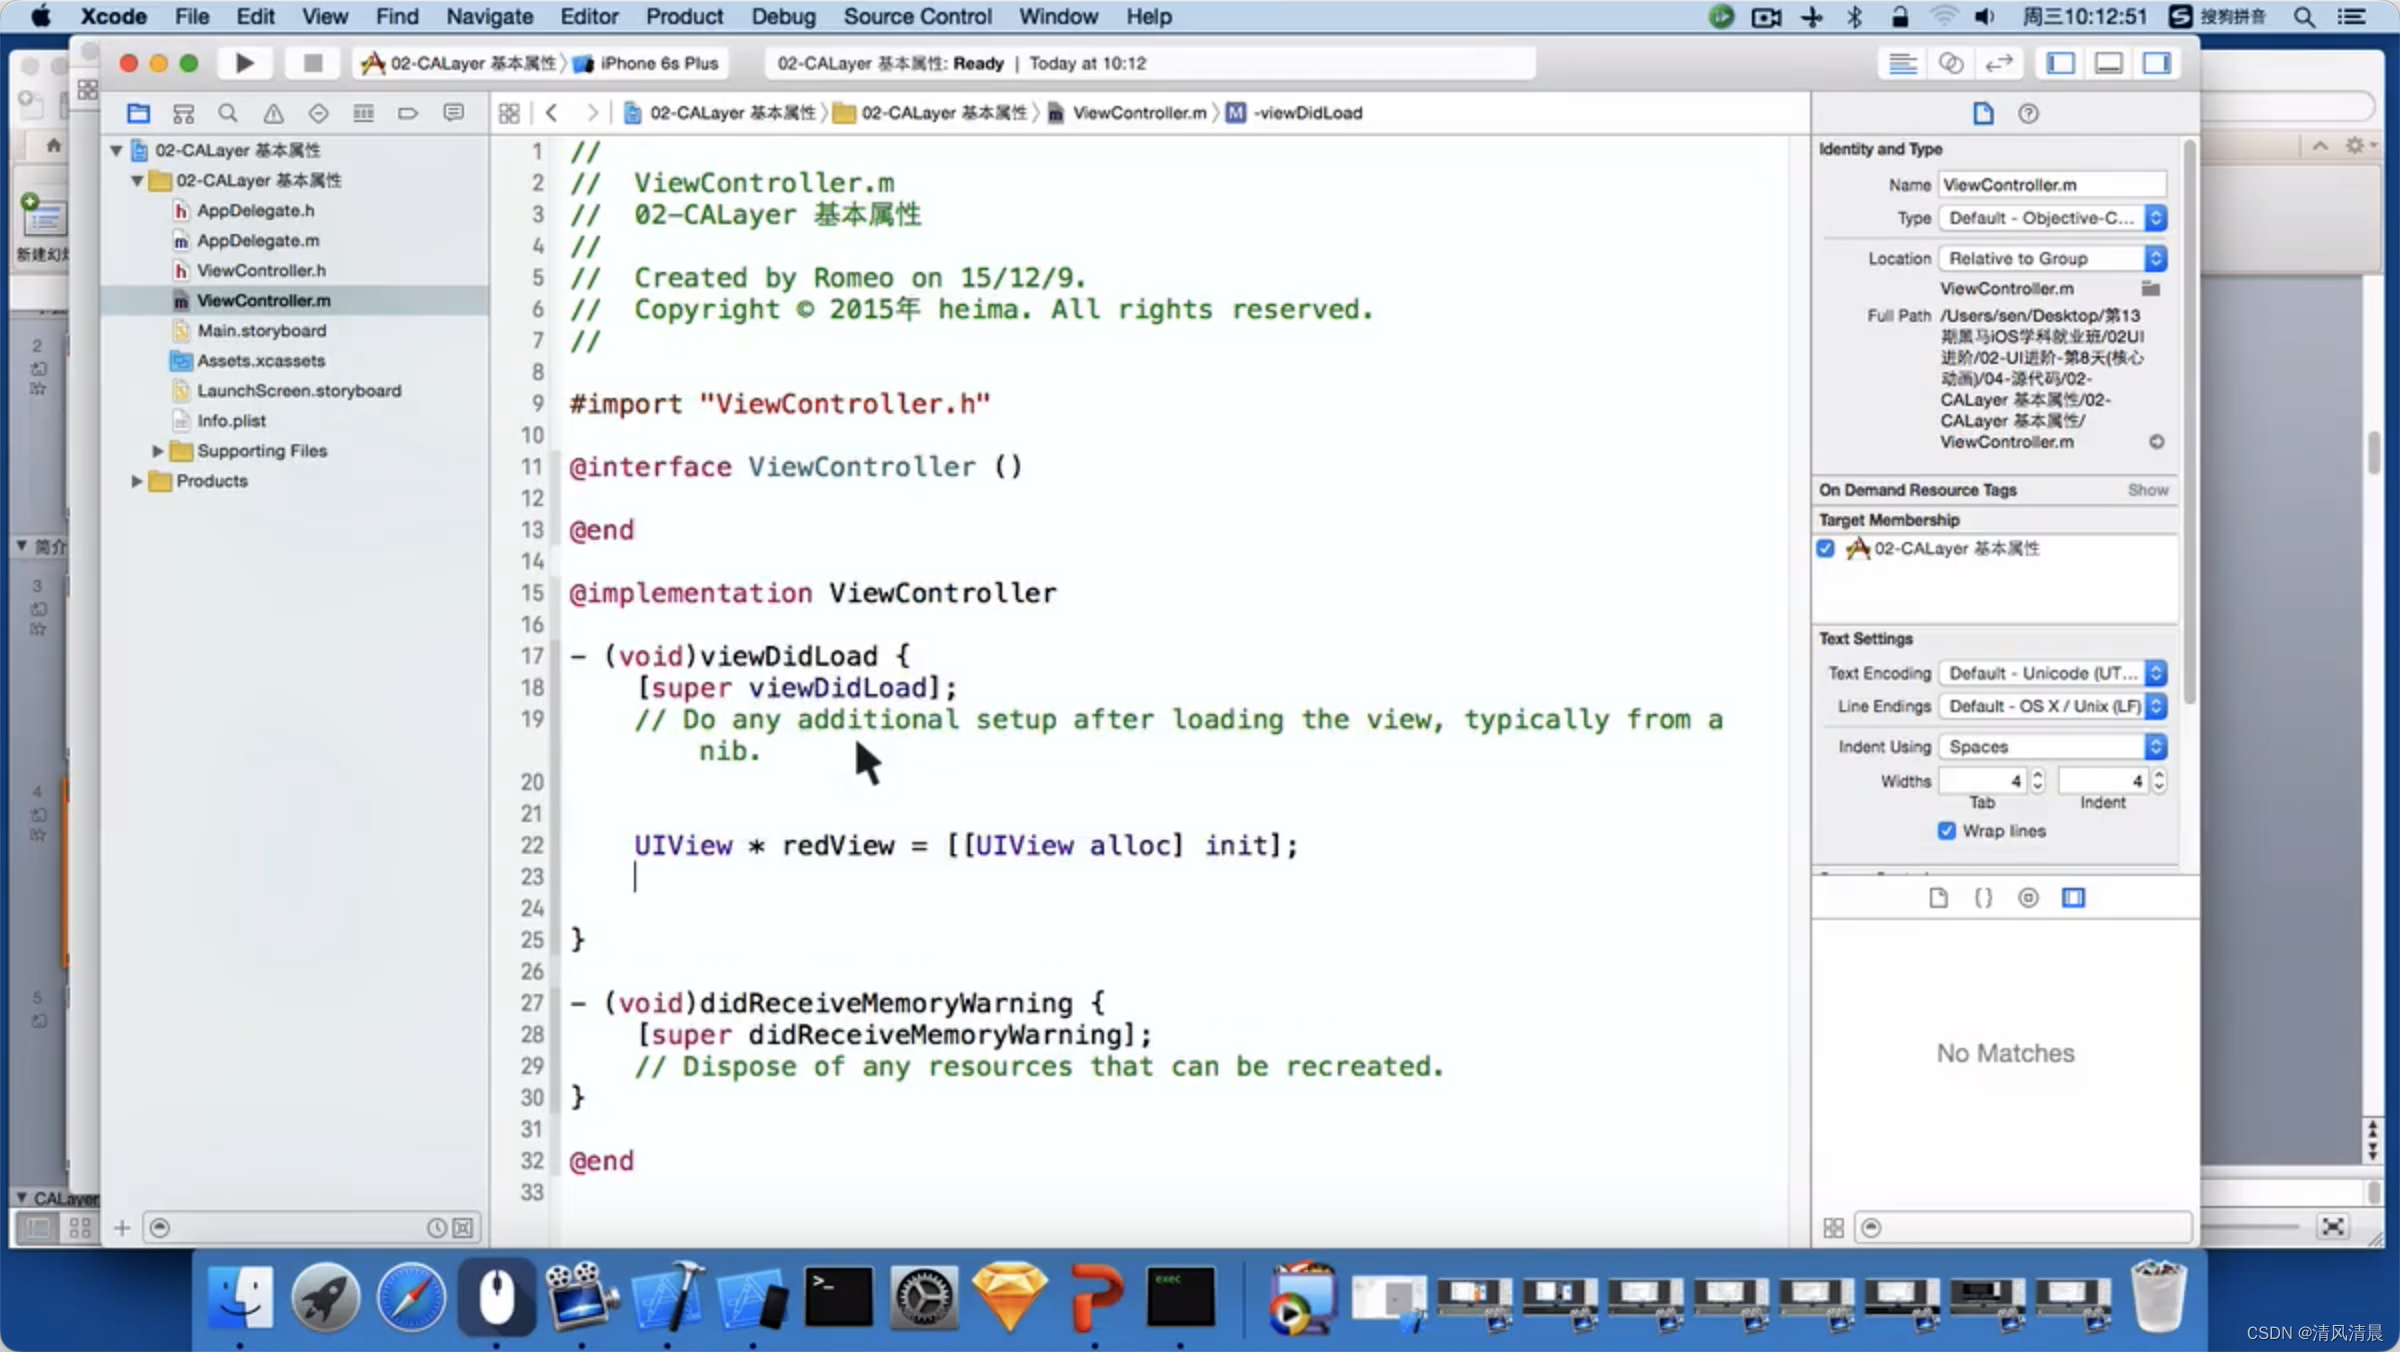Toggle the Wrap lines checkbox
Viewport: 2400px width, 1352px height.
coord(1946,830)
